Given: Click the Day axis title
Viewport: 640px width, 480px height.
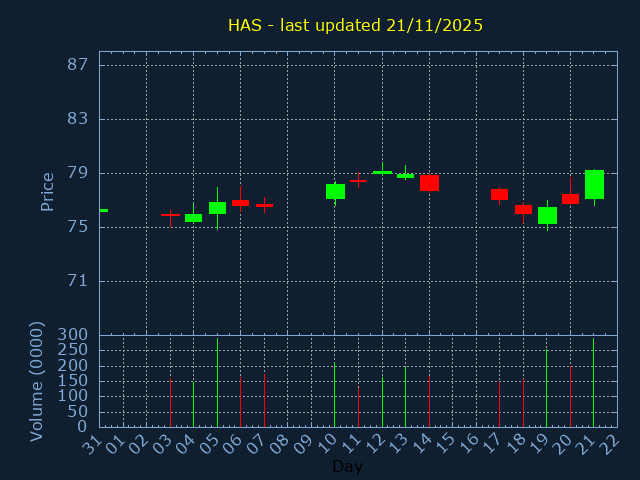Looking at the screenshot, I should [347, 466].
